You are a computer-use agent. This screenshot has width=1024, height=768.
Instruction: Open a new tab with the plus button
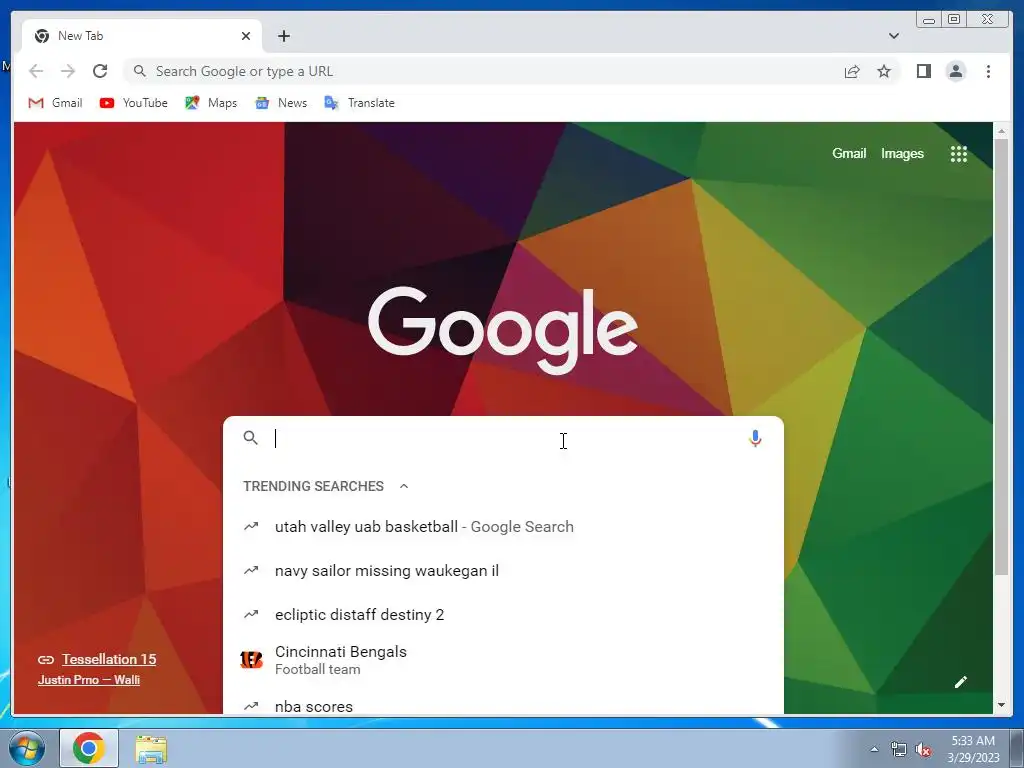click(283, 36)
